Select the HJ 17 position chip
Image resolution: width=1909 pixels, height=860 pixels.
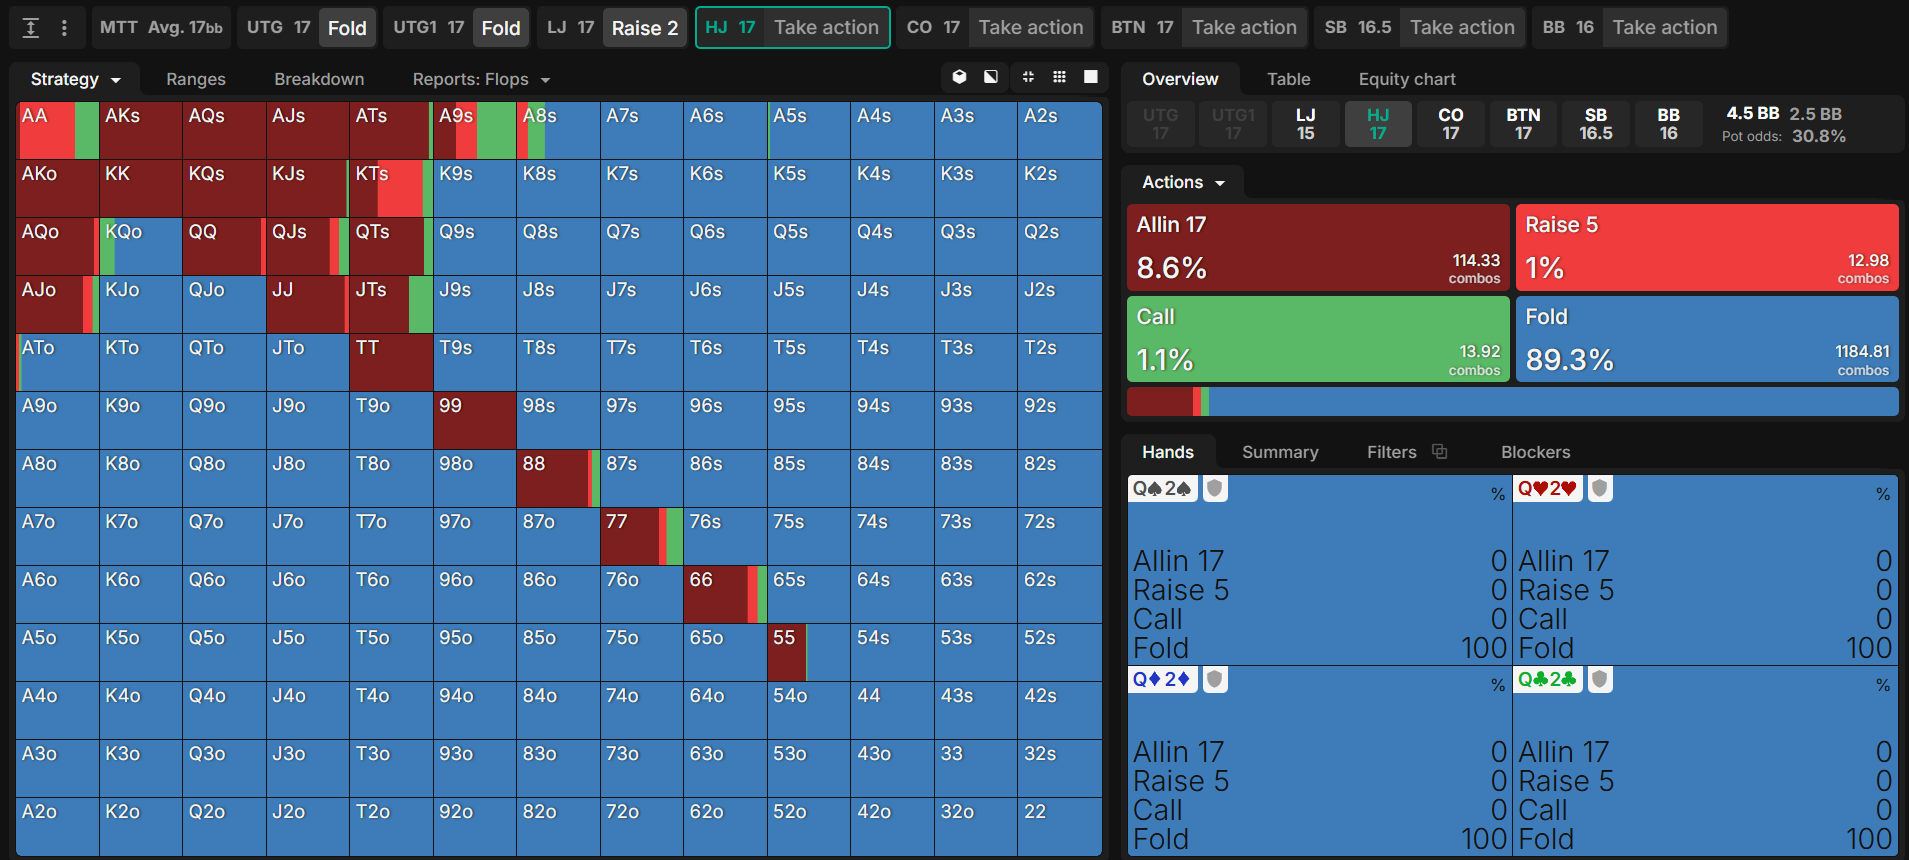click(x=1378, y=124)
